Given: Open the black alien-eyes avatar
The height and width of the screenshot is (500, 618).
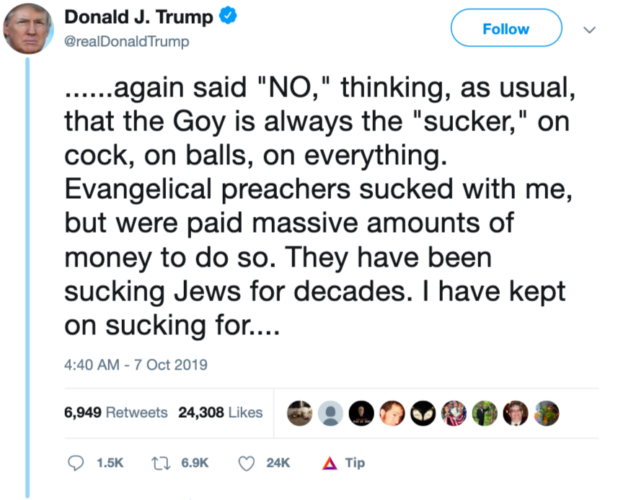Looking at the screenshot, I should (423, 413).
